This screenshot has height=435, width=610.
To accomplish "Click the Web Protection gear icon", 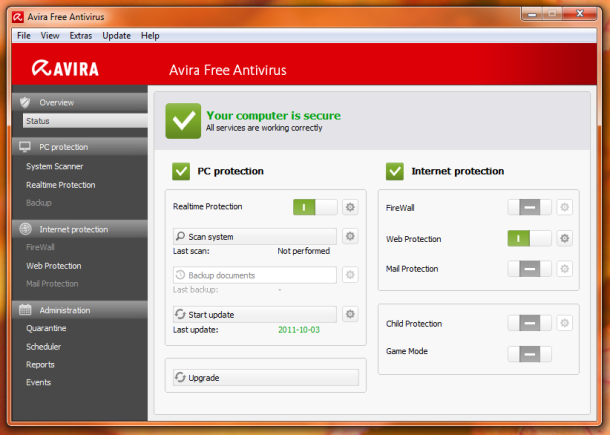I will (564, 239).
